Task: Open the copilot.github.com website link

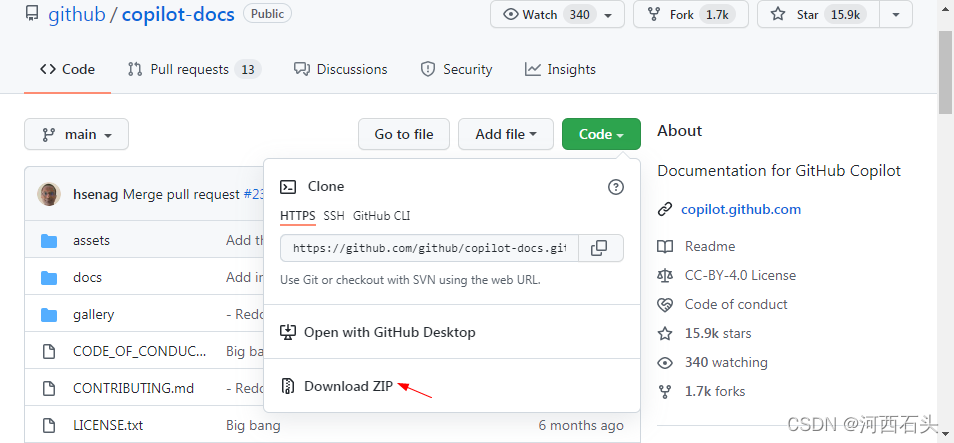Action: pos(740,209)
